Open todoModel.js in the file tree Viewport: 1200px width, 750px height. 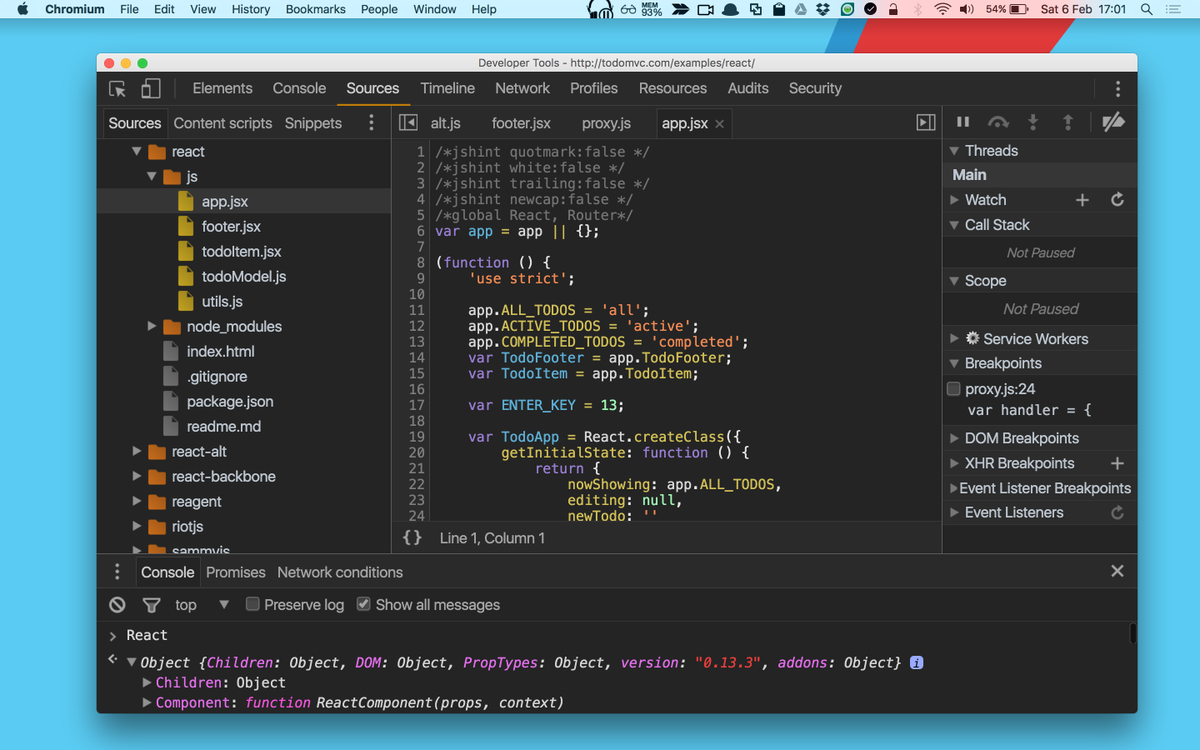pos(244,276)
